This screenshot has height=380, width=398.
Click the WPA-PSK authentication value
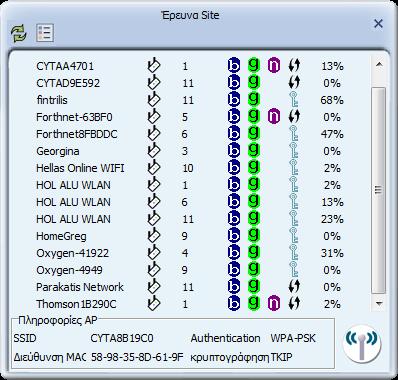click(x=293, y=338)
